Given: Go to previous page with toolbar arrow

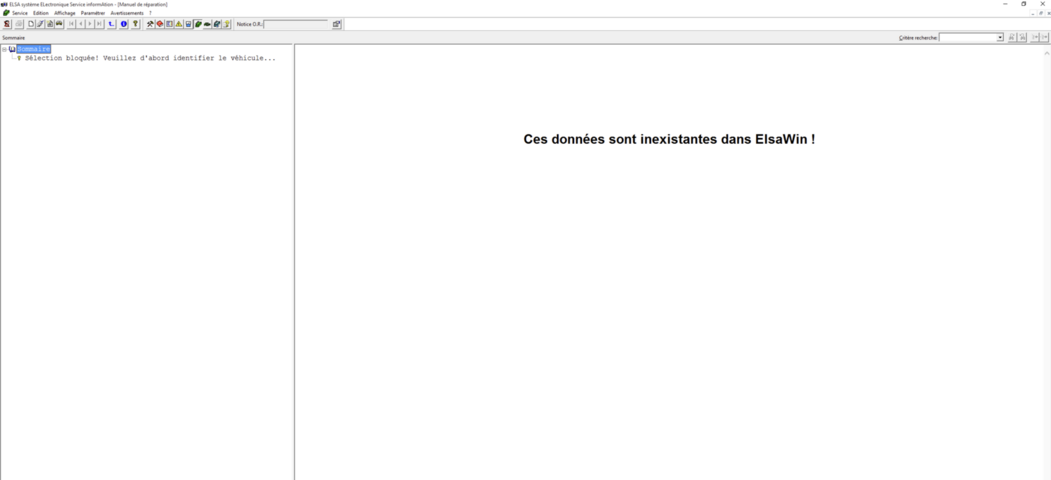Looking at the screenshot, I should 81,24.
